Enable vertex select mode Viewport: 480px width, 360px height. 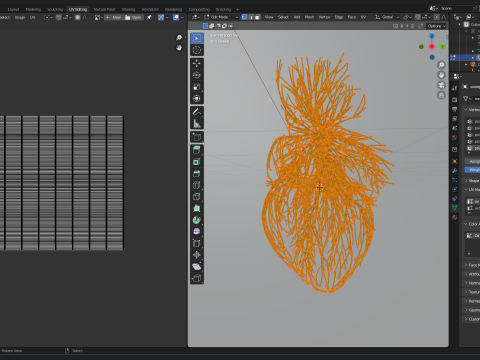244,17
